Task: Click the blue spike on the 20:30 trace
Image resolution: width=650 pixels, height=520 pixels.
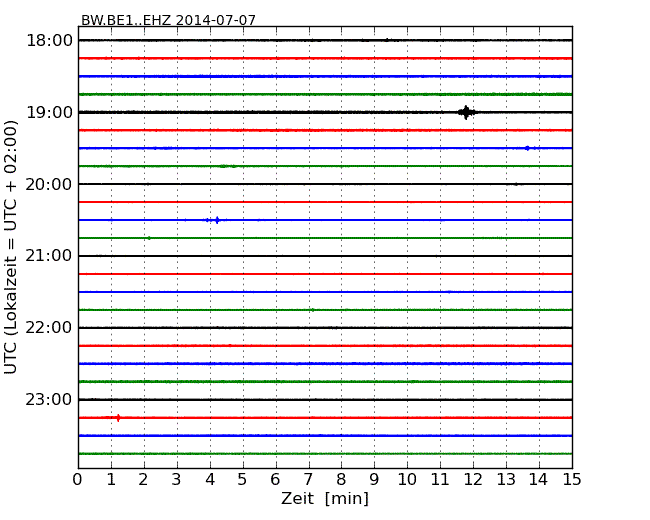Action: 217,220
